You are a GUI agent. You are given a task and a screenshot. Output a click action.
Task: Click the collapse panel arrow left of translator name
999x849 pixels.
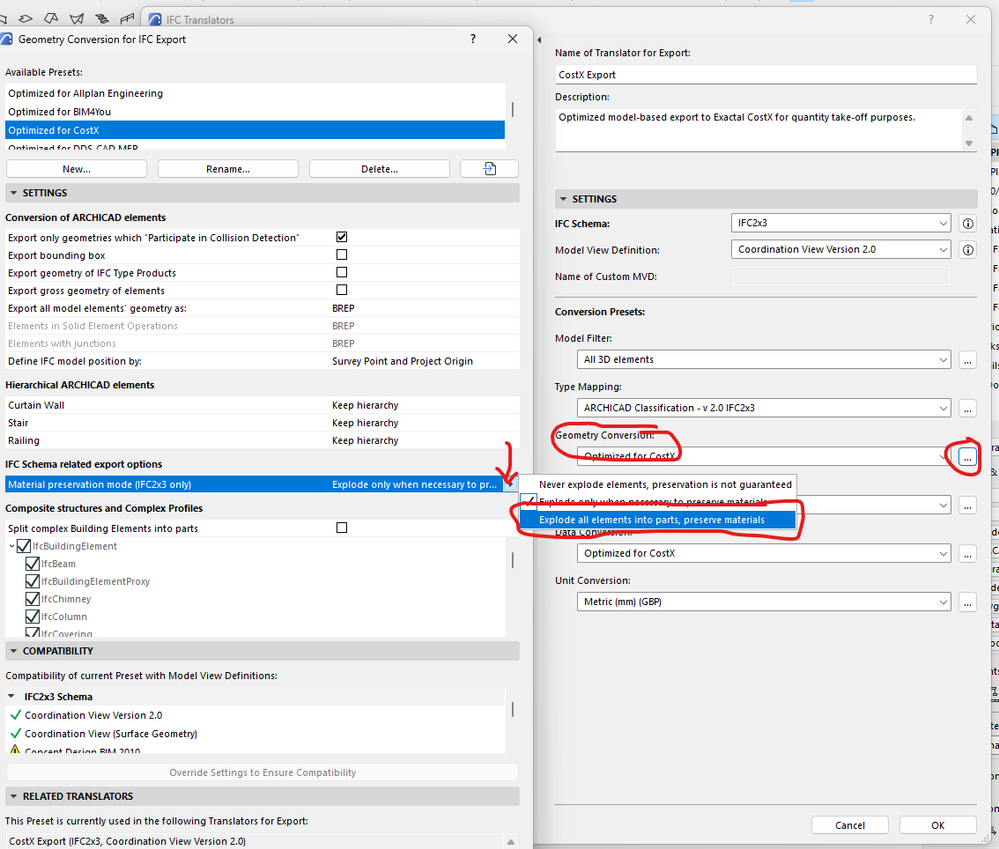pos(539,39)
